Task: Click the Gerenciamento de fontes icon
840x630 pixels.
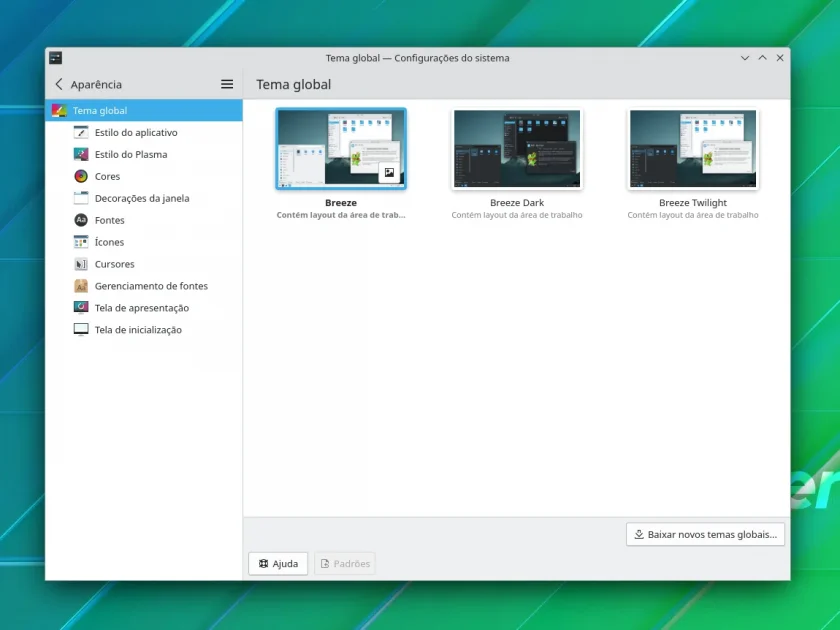Action: point(81,286)
